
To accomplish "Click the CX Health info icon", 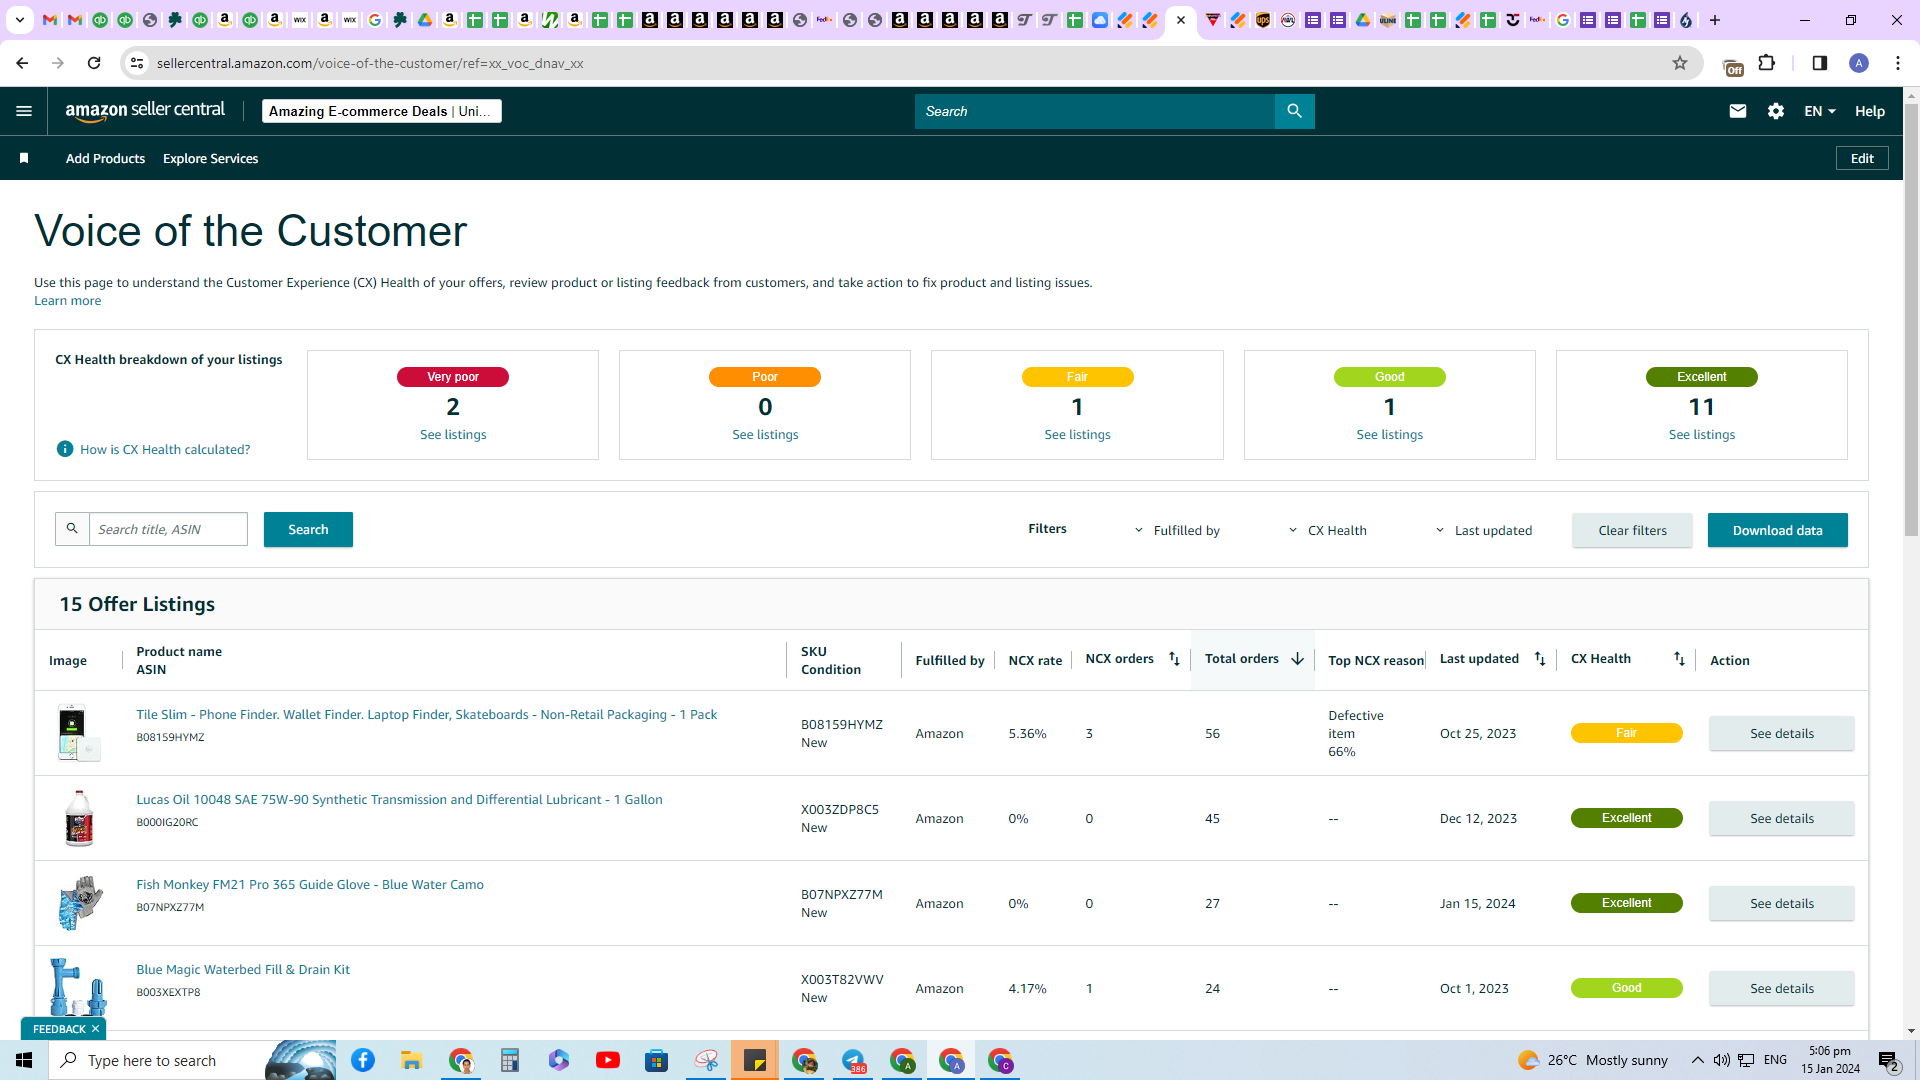I will coord(65,449).
